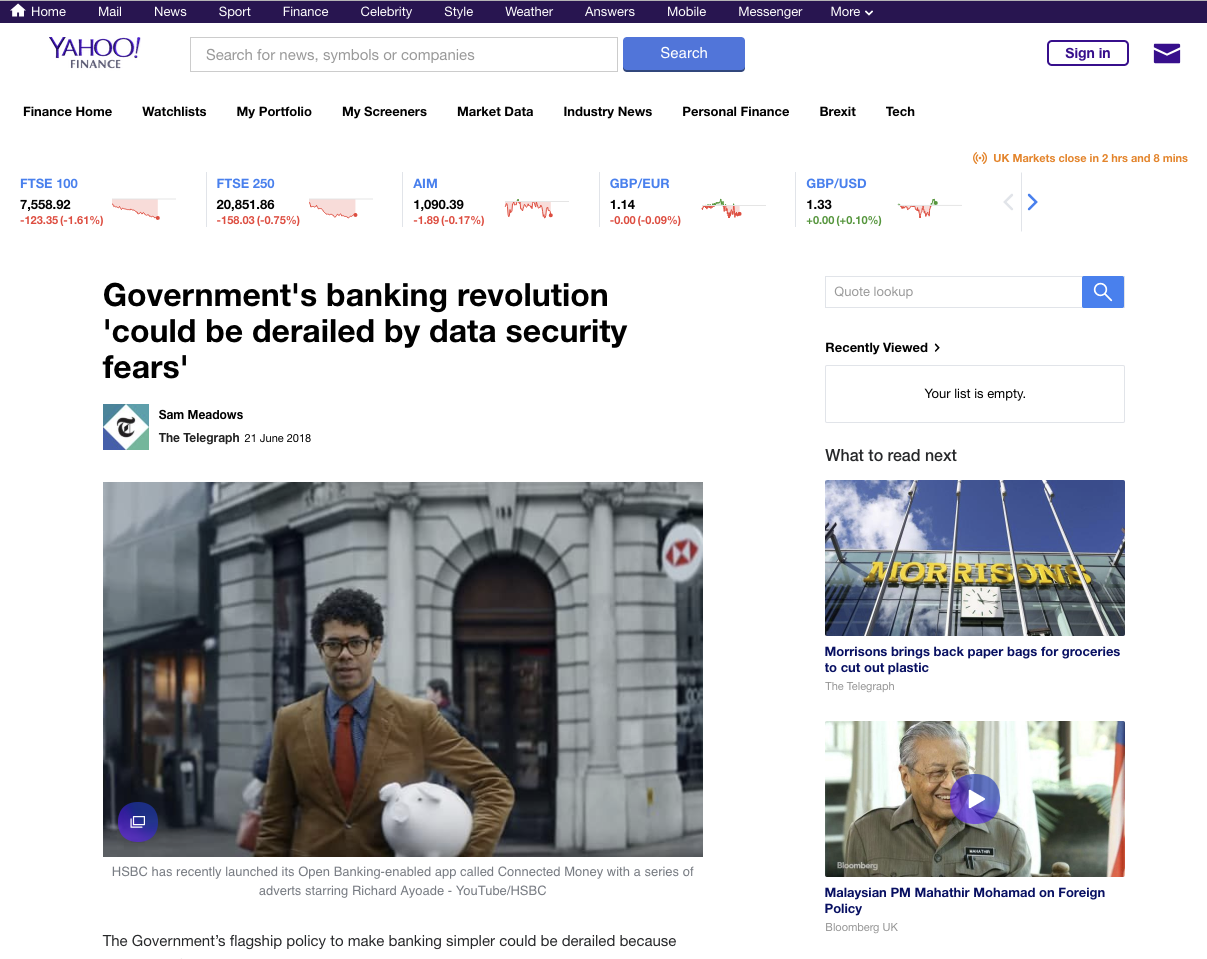Open GBP/EUR rate link
1207x959 pixels.
point(640,184)
